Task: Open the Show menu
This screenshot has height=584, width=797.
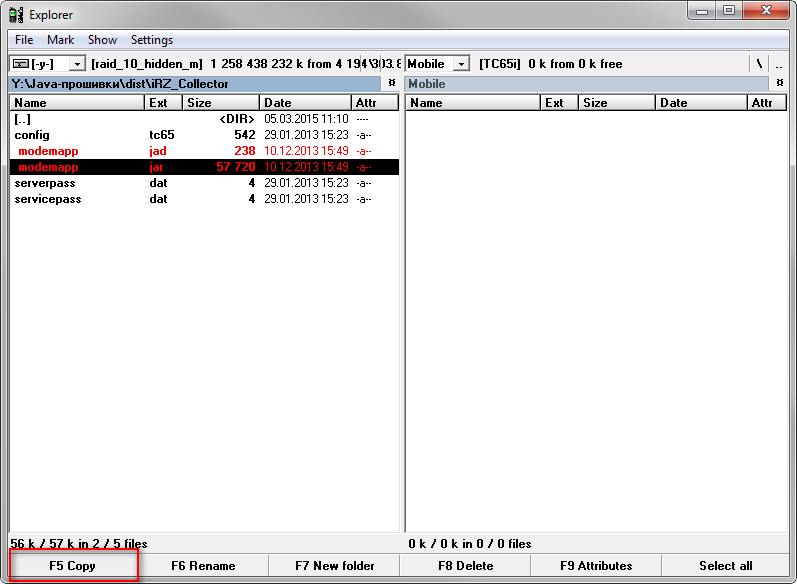Action: point(102,40)
